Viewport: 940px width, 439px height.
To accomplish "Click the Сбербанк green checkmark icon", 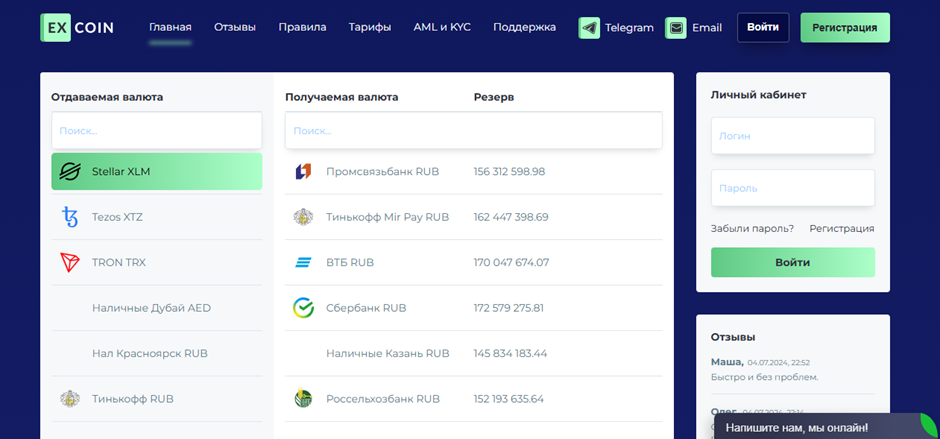I will point(303,308).
